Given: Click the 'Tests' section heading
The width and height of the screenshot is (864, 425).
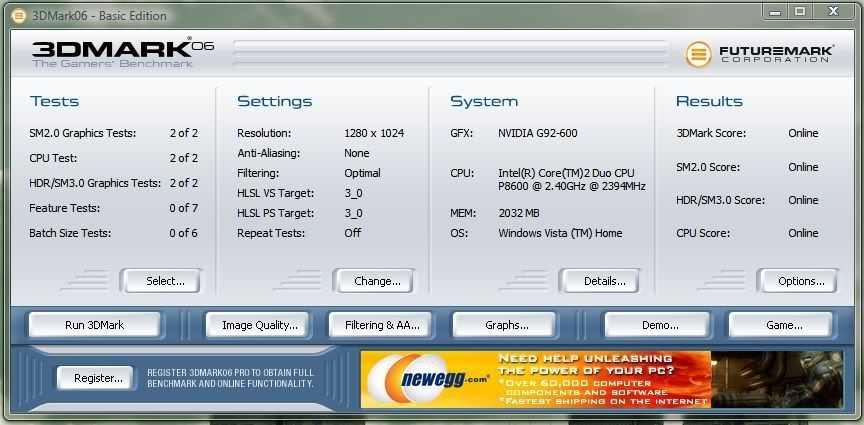Looking at the screenshot, I should click(55, 101).
